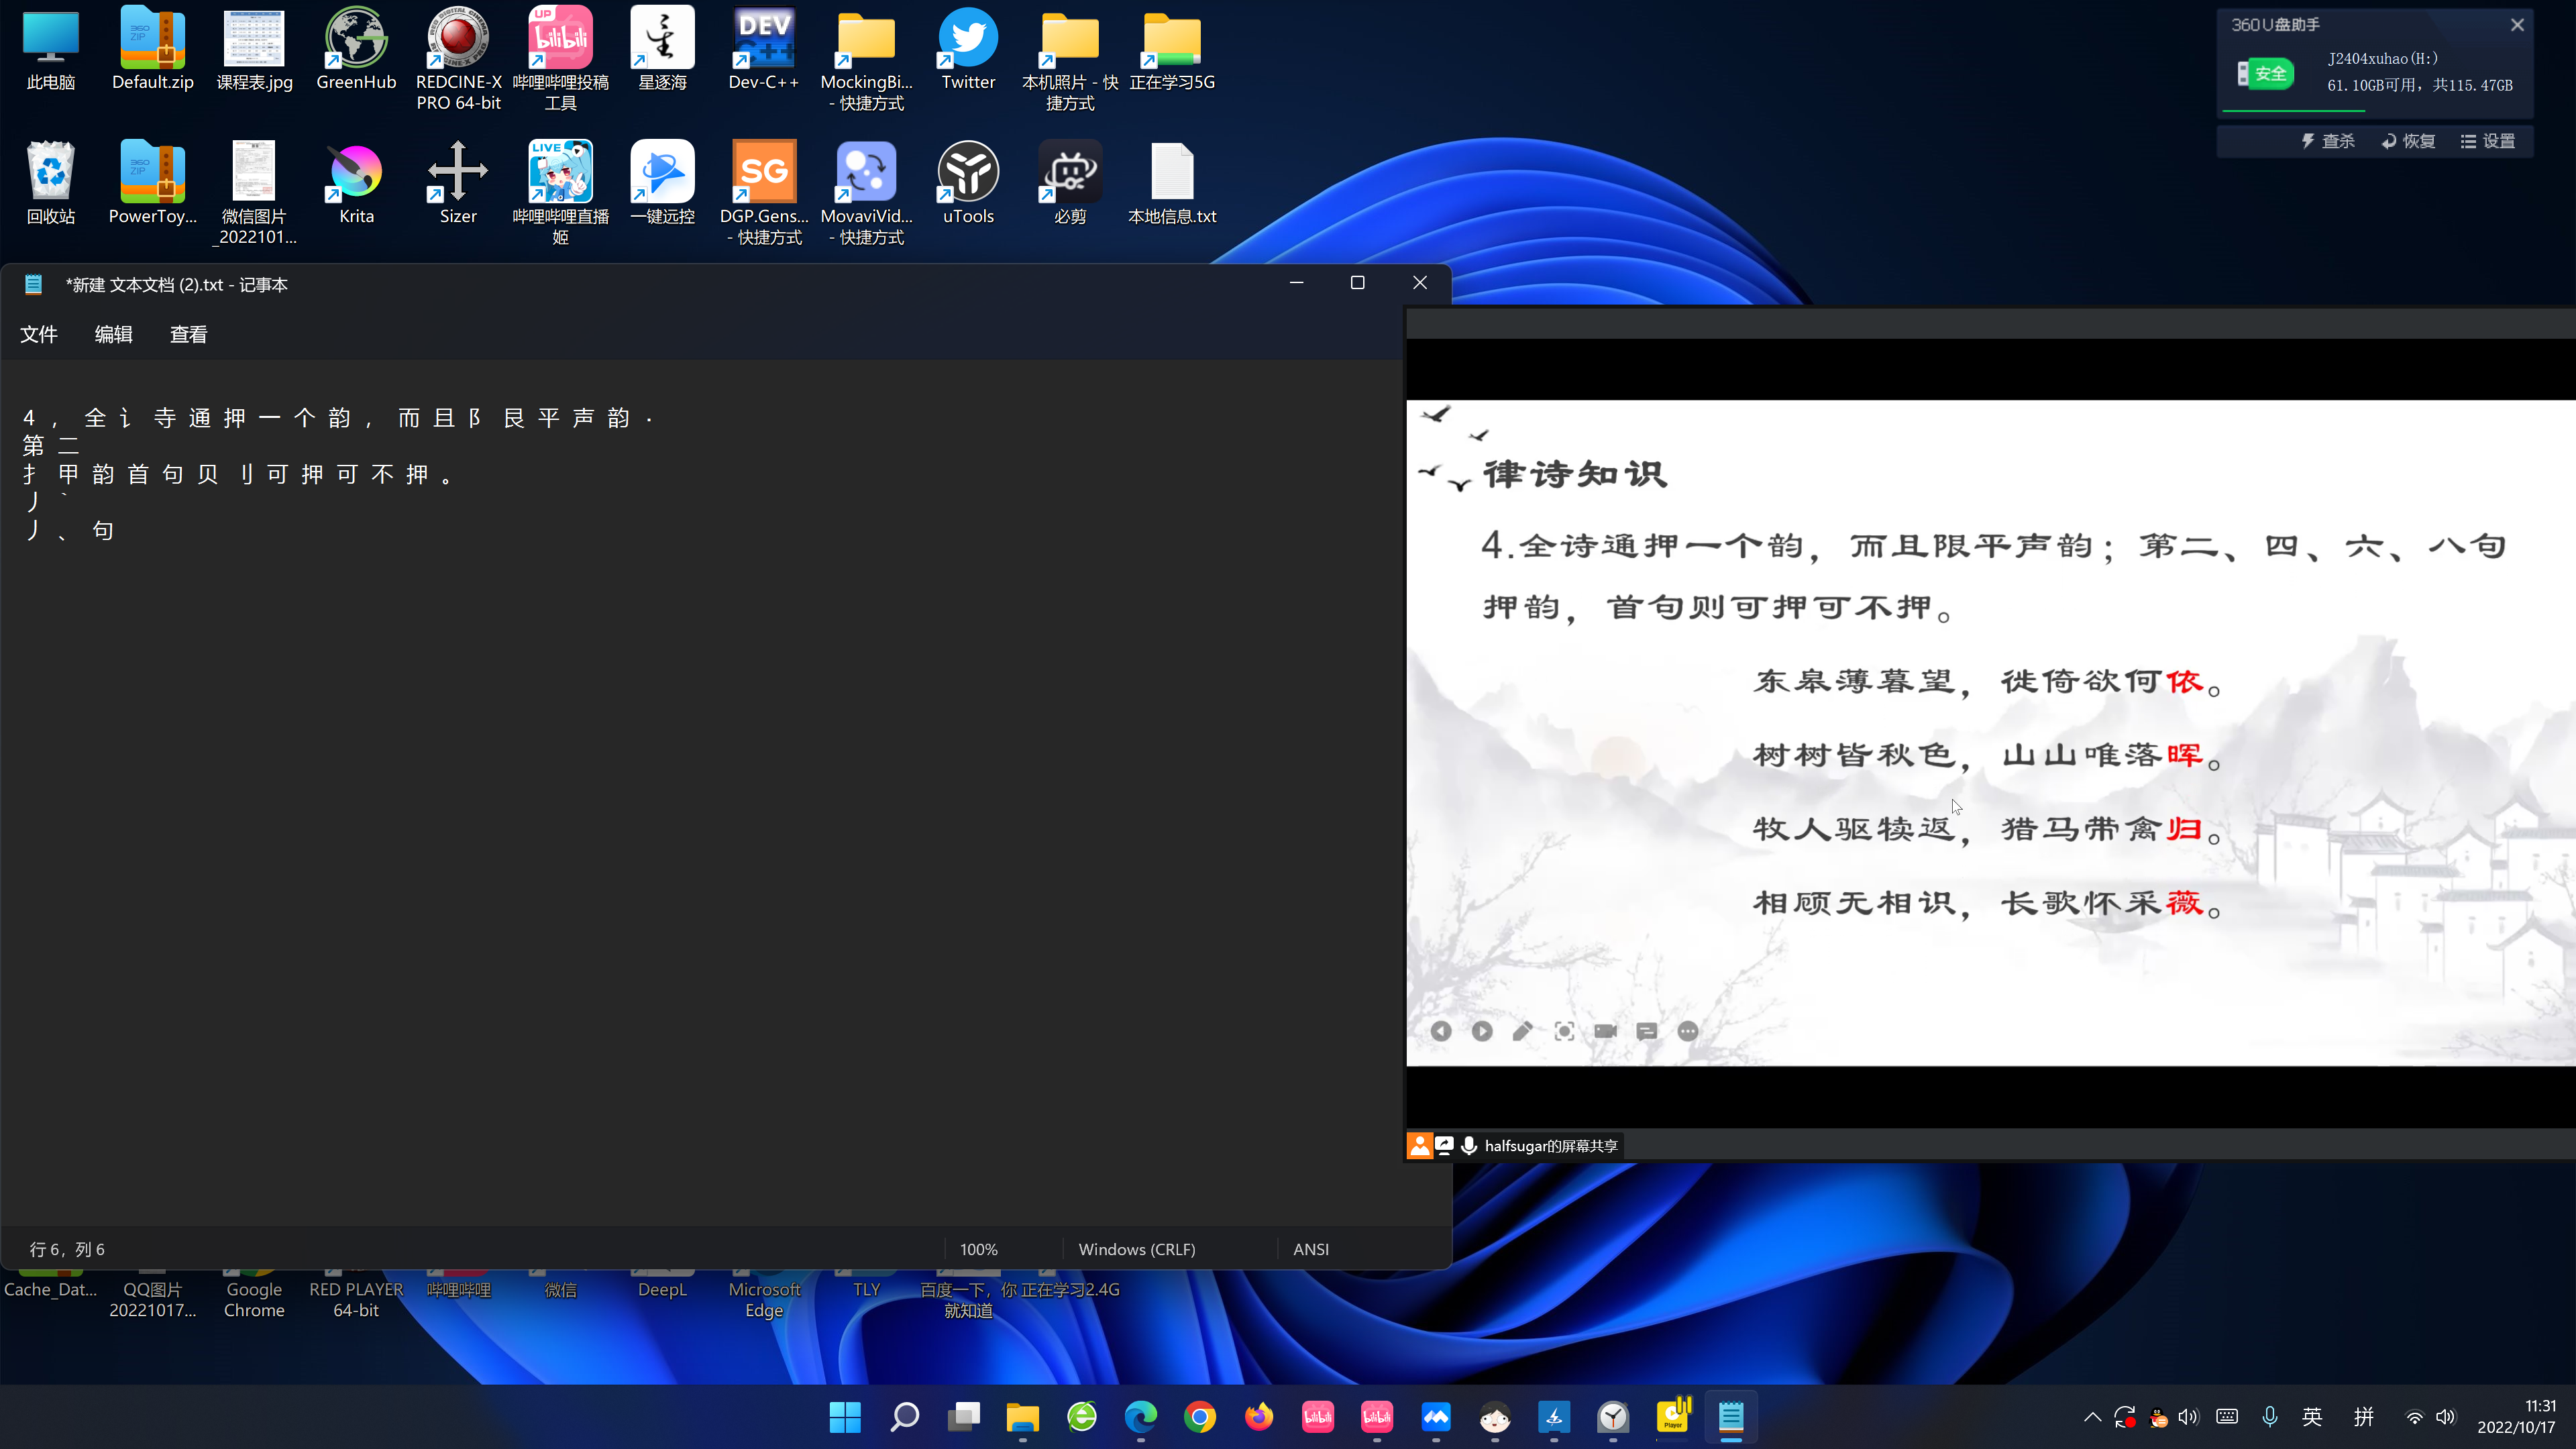
Task: Go to previous slide in shared presentation
Action: [x=1440, y=1031]
